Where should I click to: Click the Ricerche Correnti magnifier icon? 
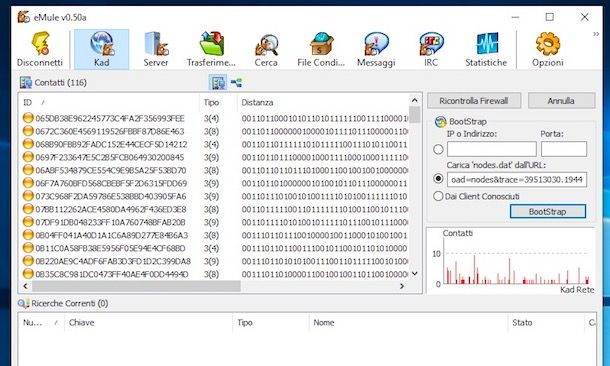coord(23,303)
